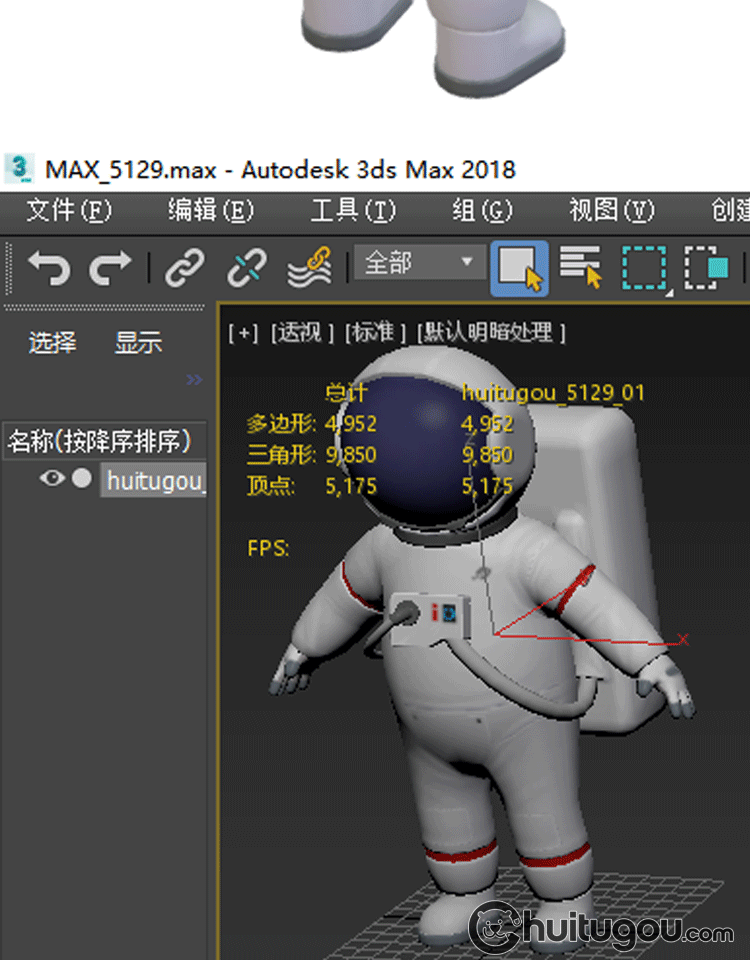The height and width of the screenshot is (960, 750).
Task: Open the 显示 tab in scene explorer
Action: (x=138, y=342)
